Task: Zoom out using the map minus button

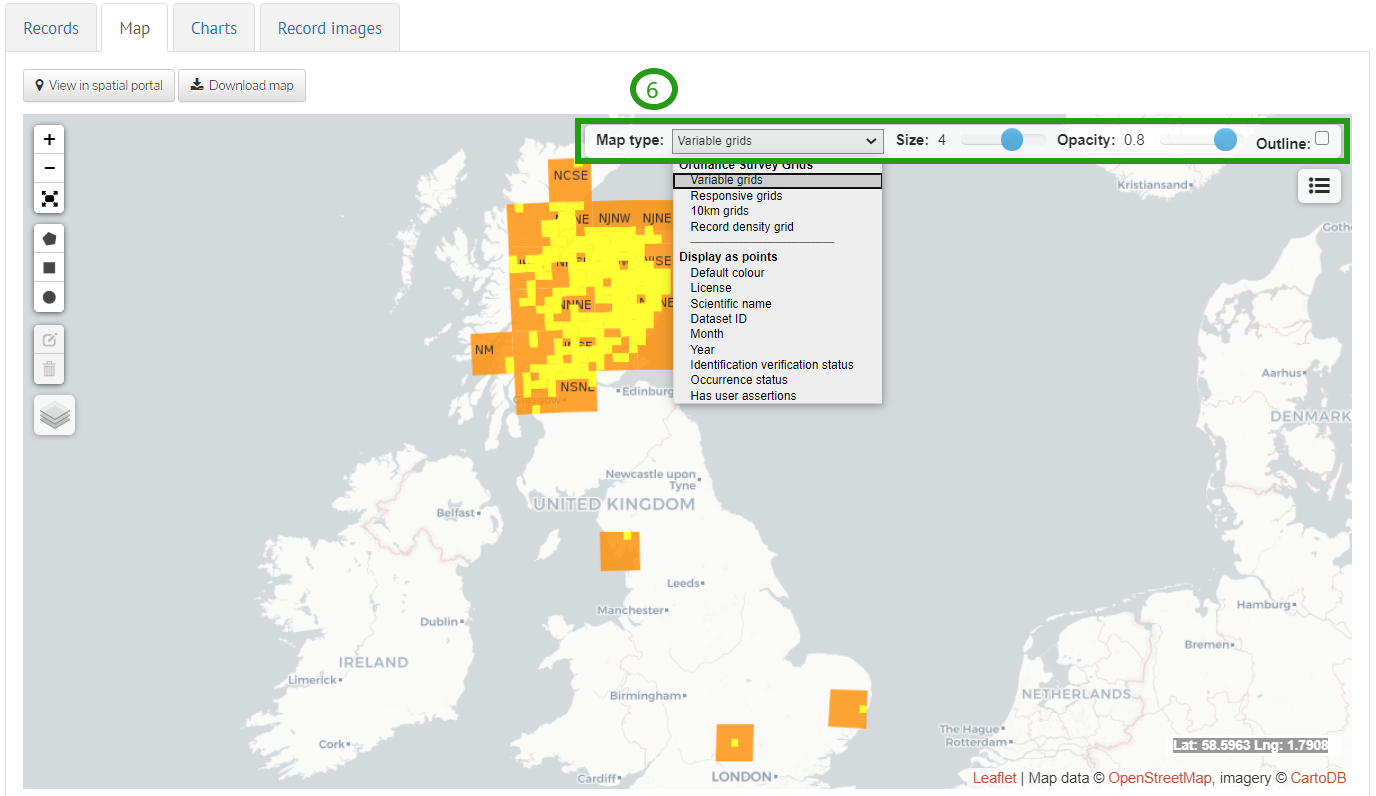Action: 48,167
